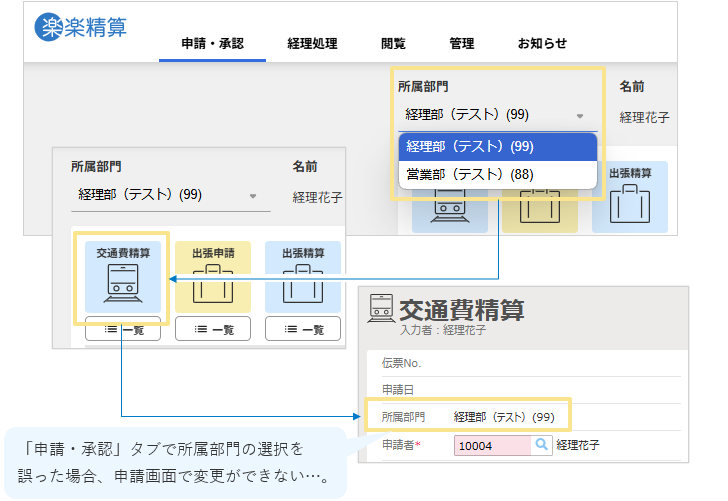The height and width of the screenshot is (501, 728).
Task: Expand the 所属部門 dropdown in the left panel
Action: click(x=170, y=195)
